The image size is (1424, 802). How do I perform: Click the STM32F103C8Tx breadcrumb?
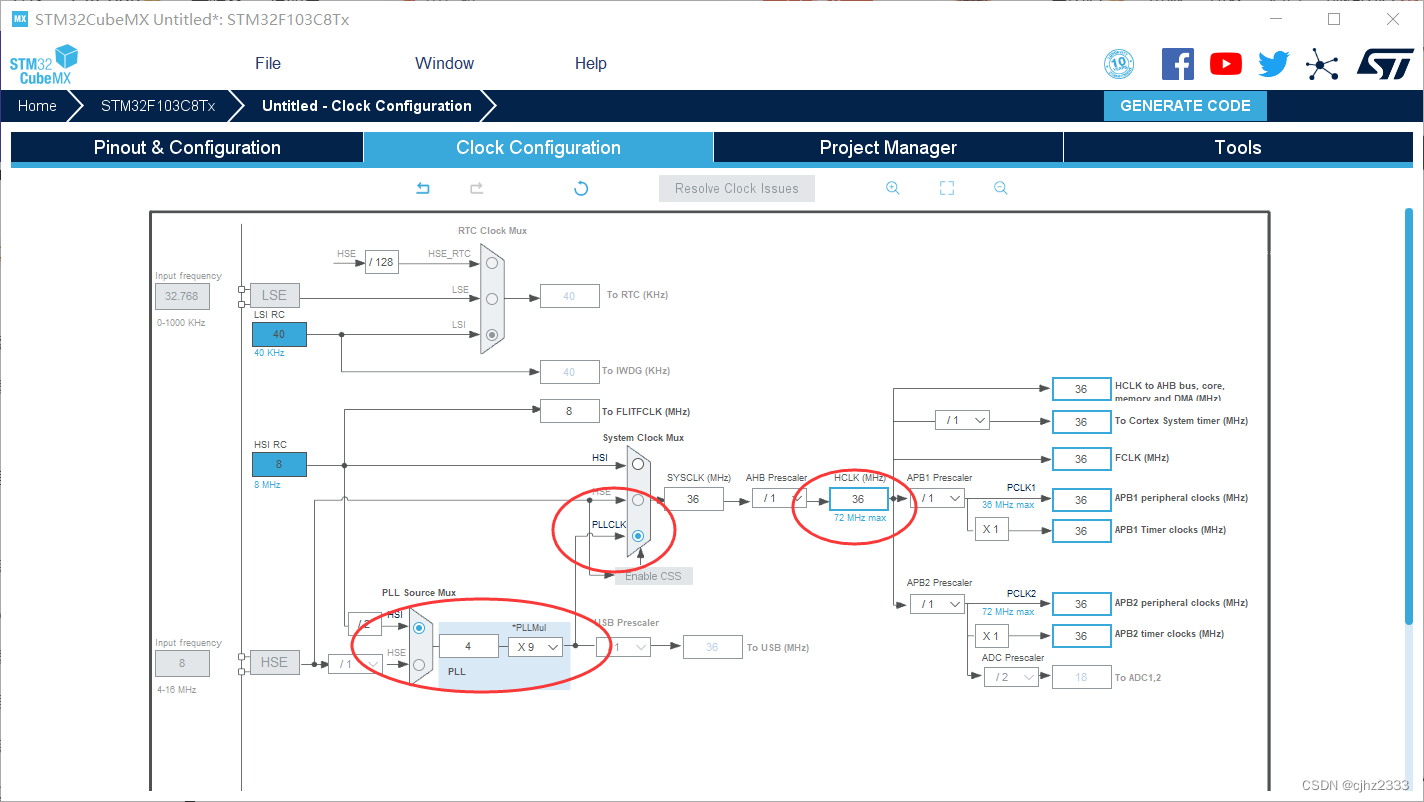tap(158, 106)
